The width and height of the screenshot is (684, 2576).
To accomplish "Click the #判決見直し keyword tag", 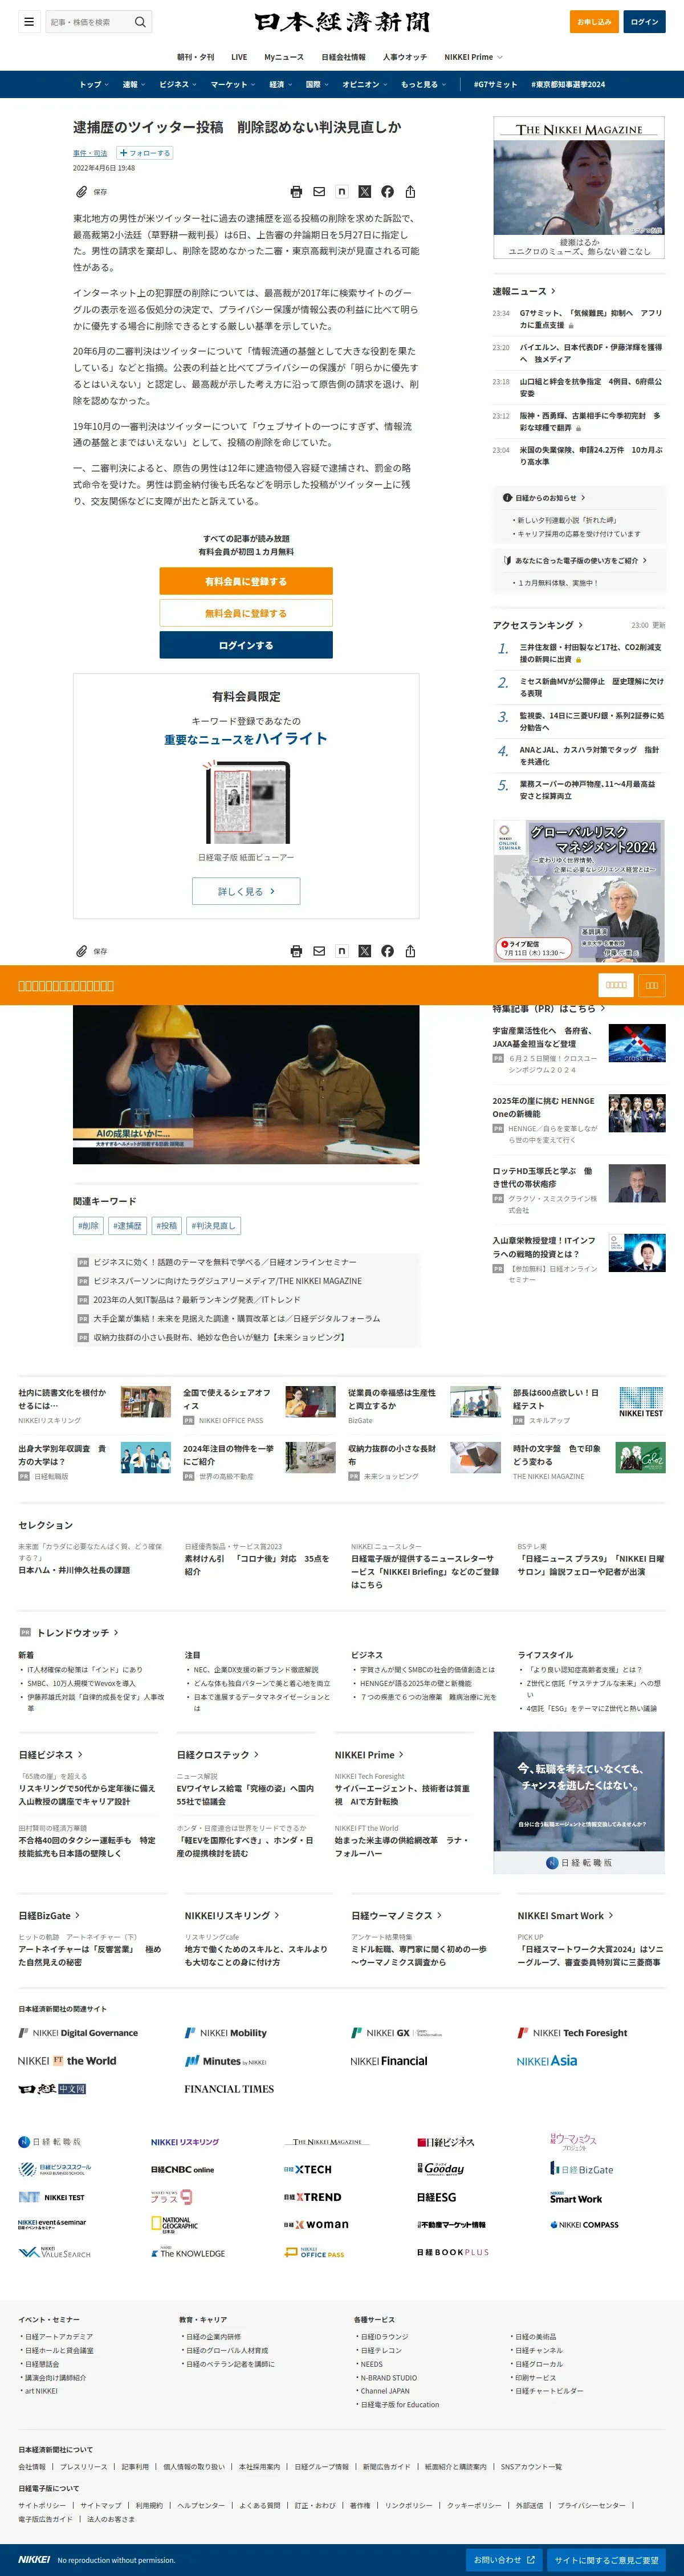I will pos(214,1225).
